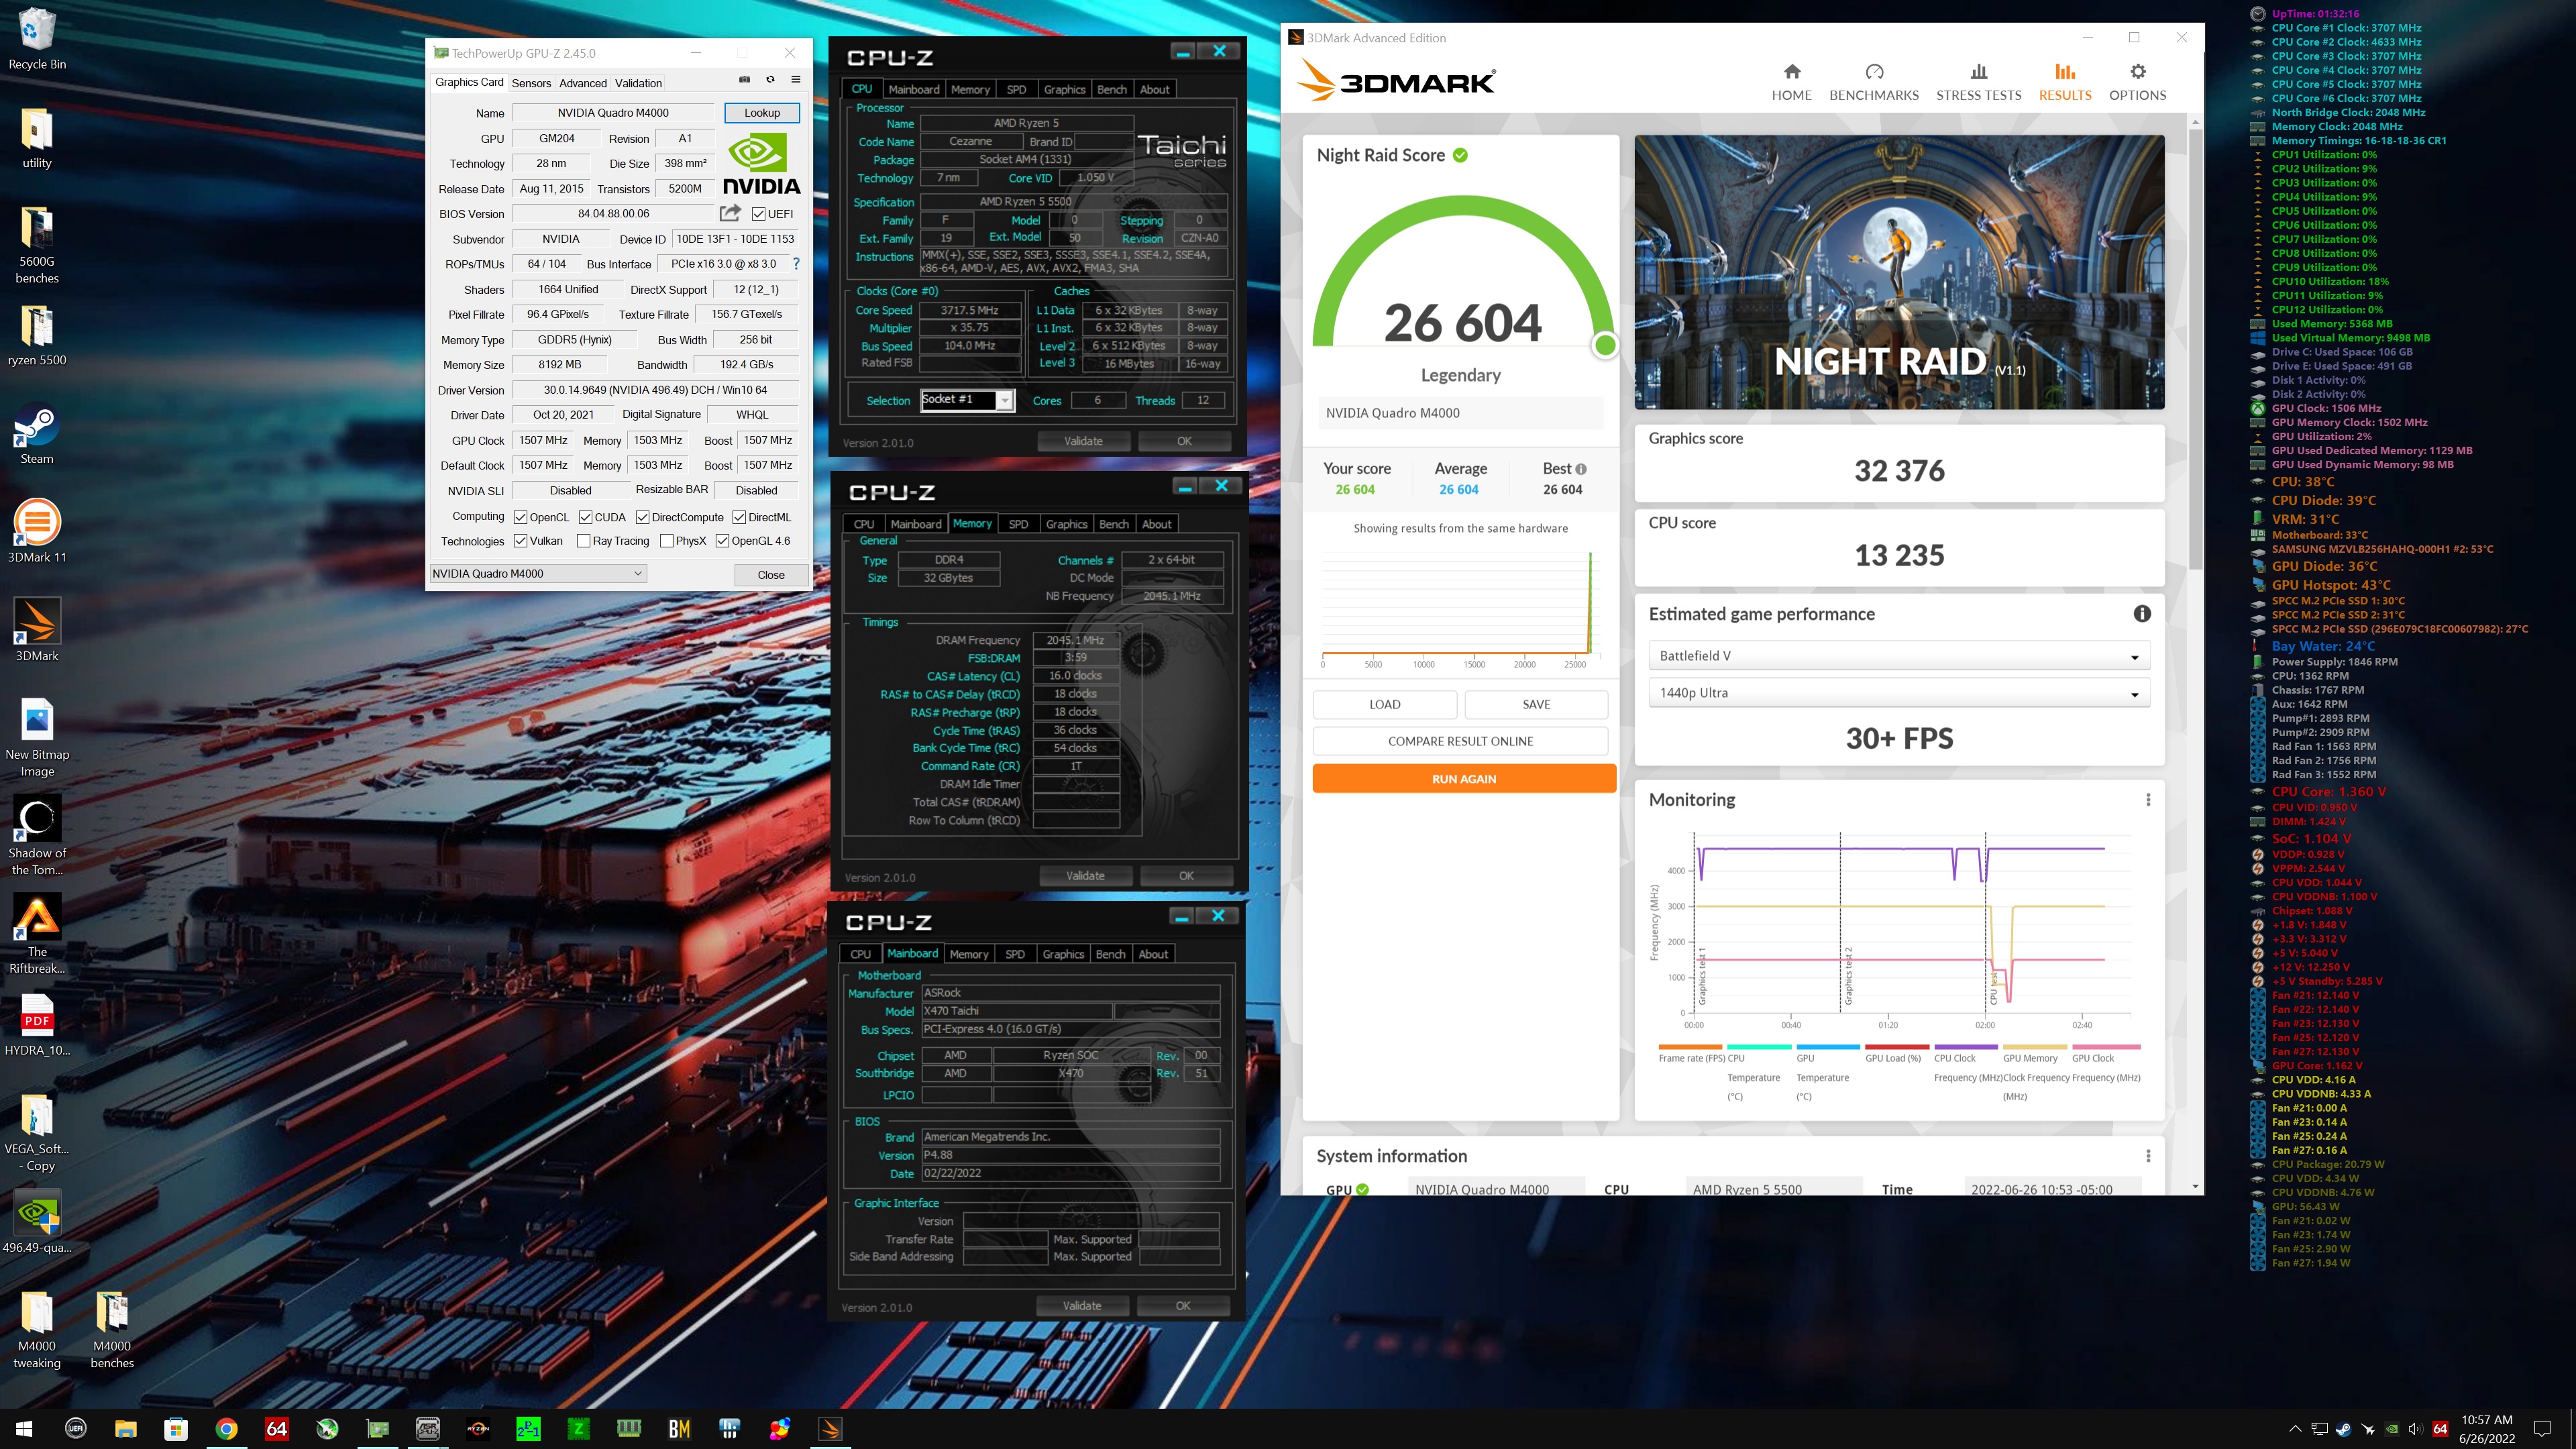Click the orange RUN AGAIN button
Image resolution: width=2576 pixels, height=1449 pixels.
pos(1464,779)
